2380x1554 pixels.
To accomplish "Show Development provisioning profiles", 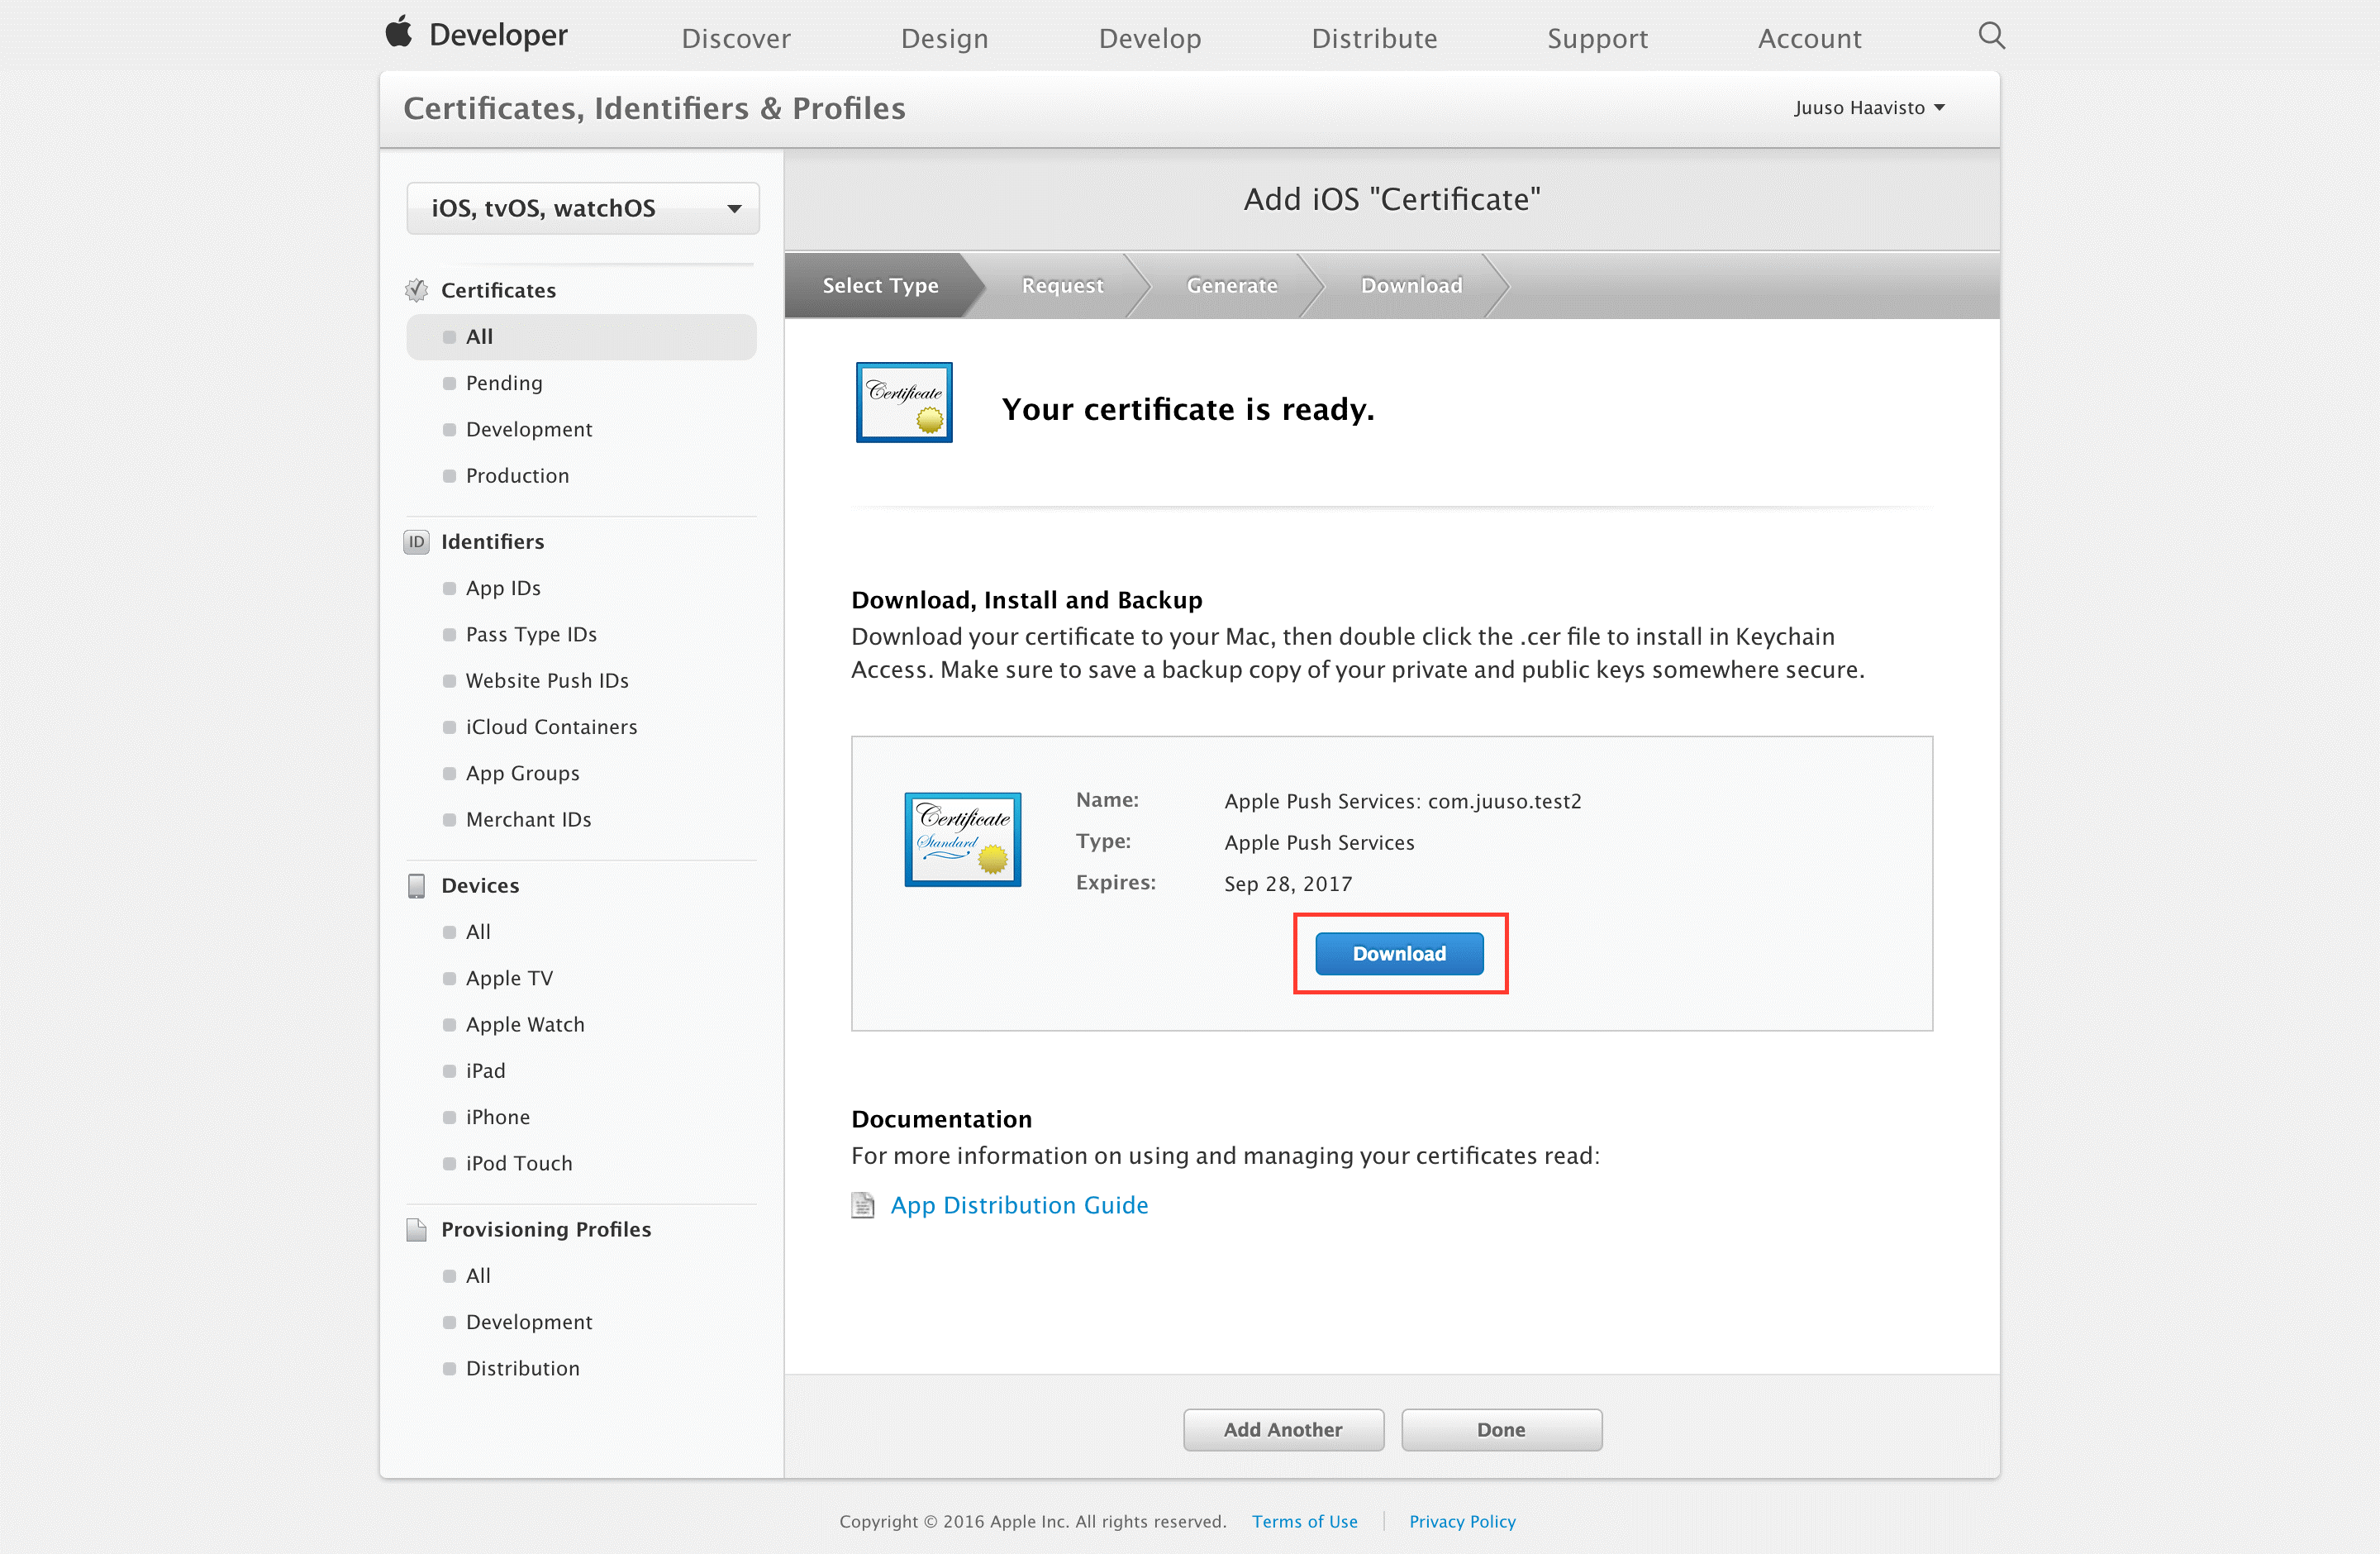I will coord(528,1322).
